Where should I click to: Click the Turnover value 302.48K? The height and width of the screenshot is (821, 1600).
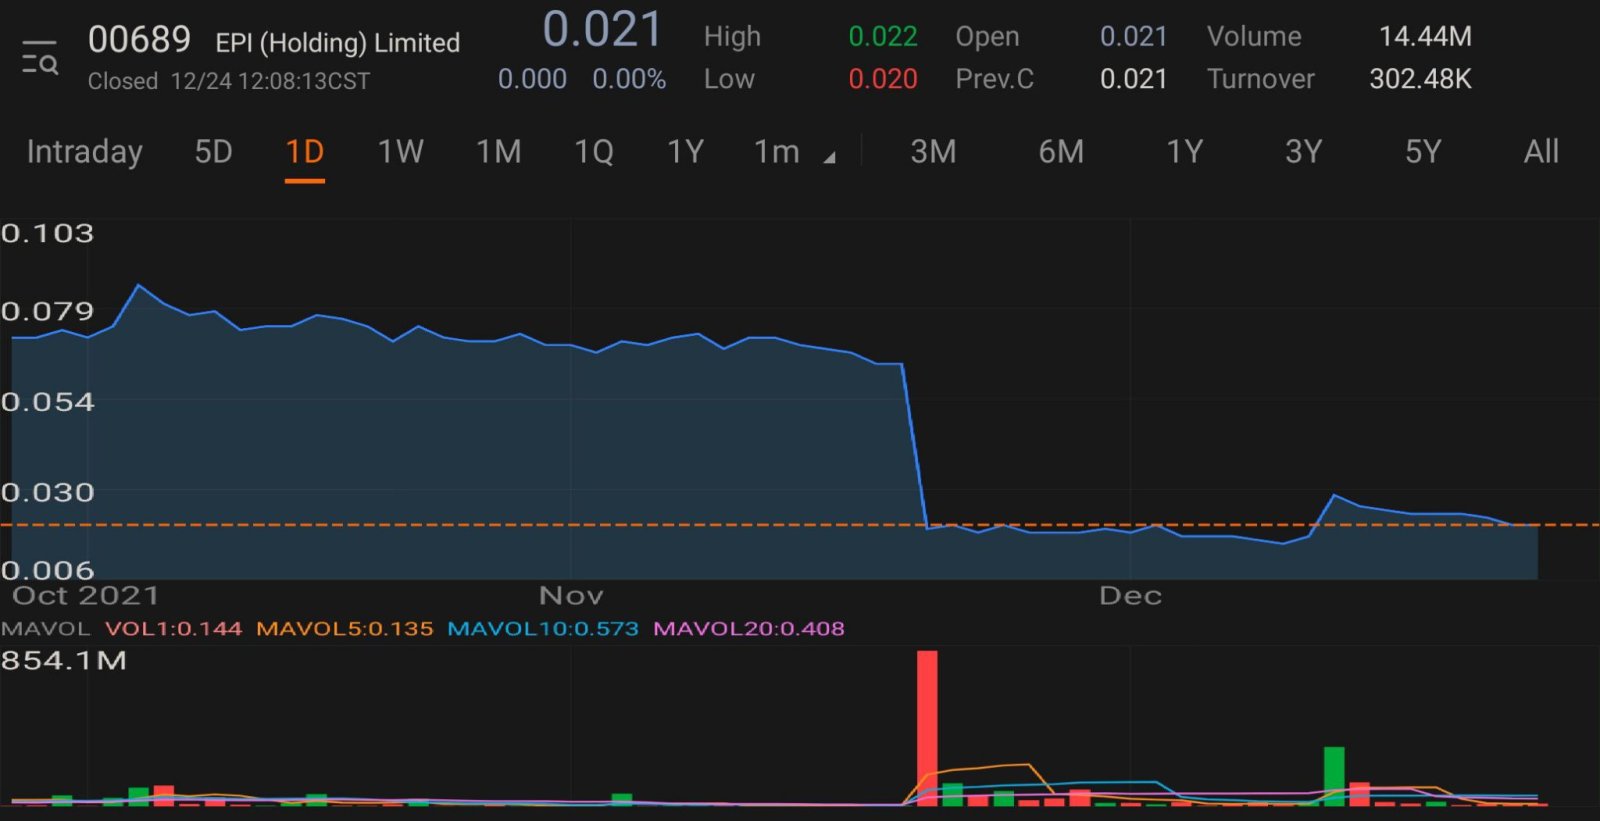click(x=1420, y=79)
